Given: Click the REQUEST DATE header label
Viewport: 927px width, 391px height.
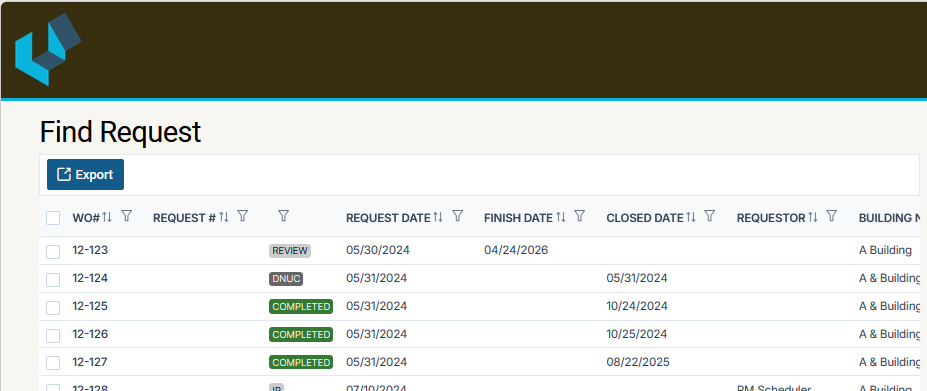Looking at the screenshot, I should point(388,218).
